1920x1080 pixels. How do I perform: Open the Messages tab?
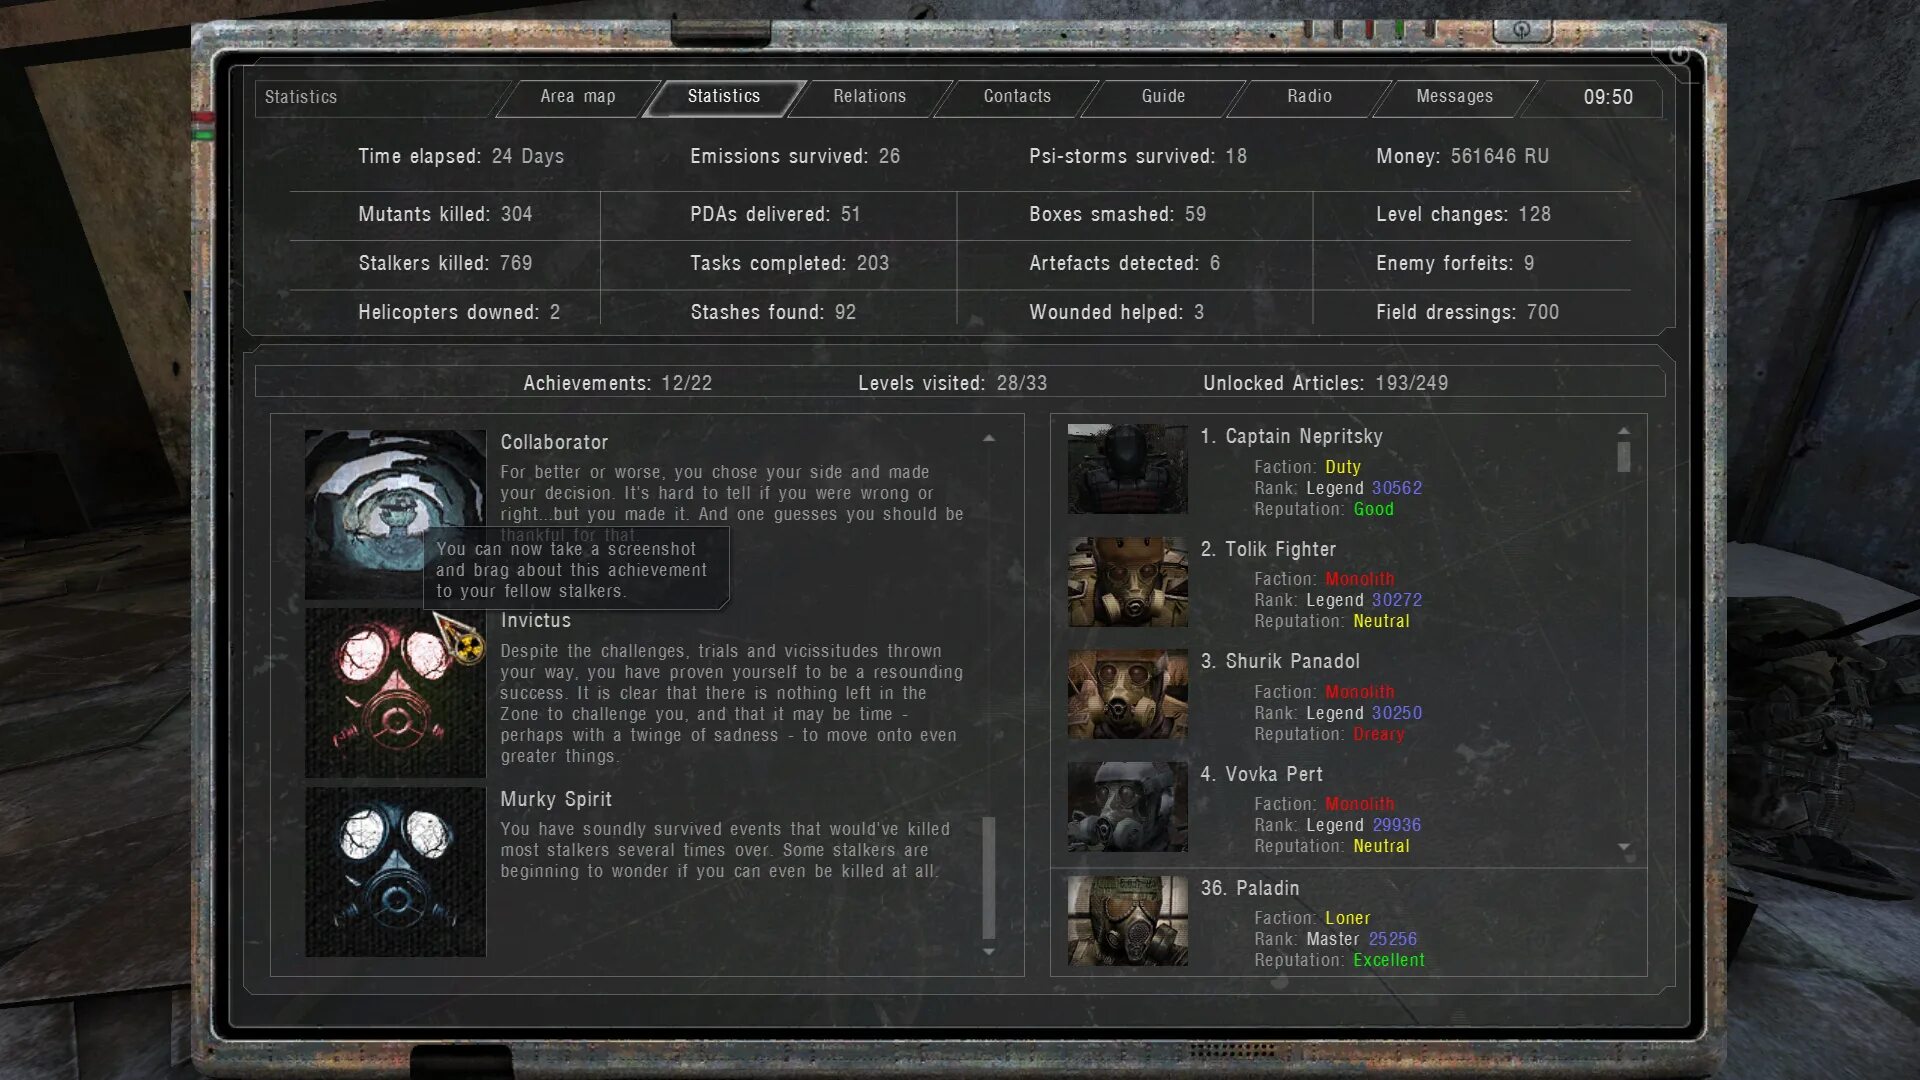point(1454,97)
